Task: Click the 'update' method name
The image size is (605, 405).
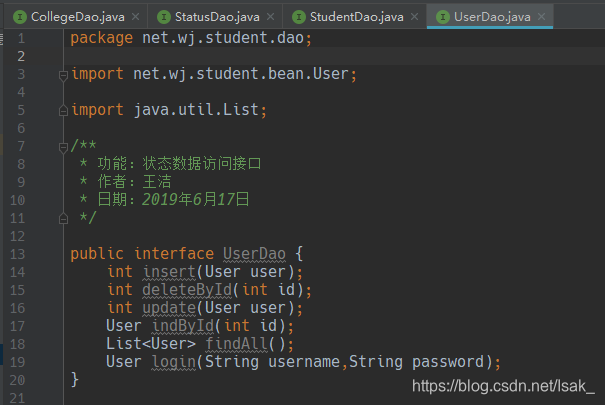Action: [169, 308]
